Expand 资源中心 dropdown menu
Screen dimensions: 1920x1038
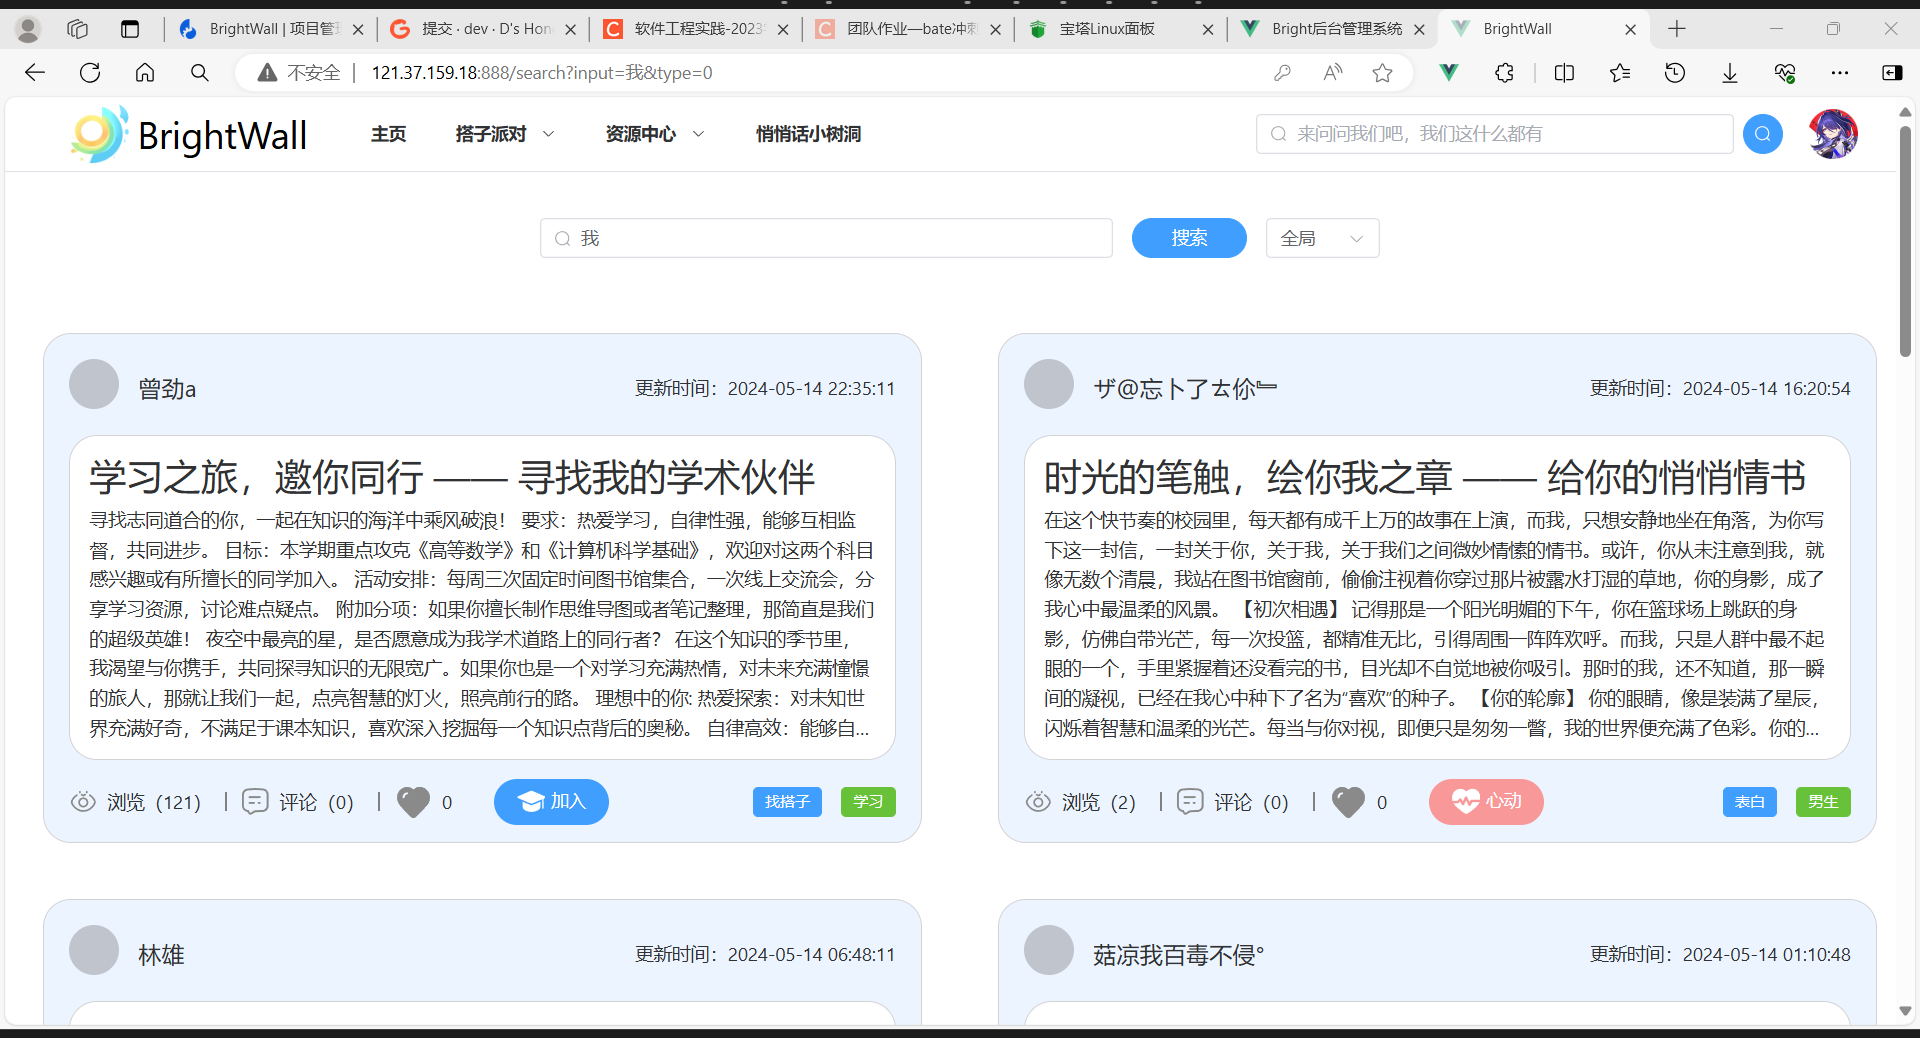click(654, 134)
